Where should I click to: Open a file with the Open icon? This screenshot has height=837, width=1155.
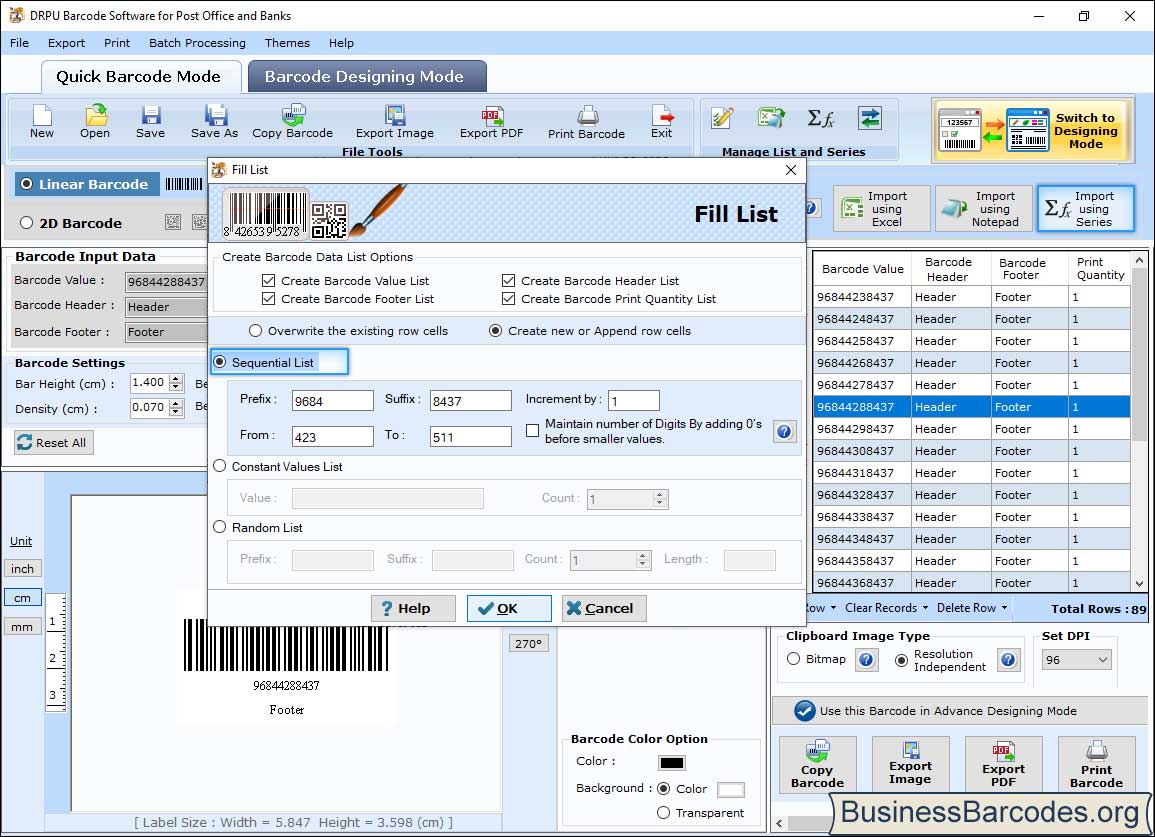point(95,120)
